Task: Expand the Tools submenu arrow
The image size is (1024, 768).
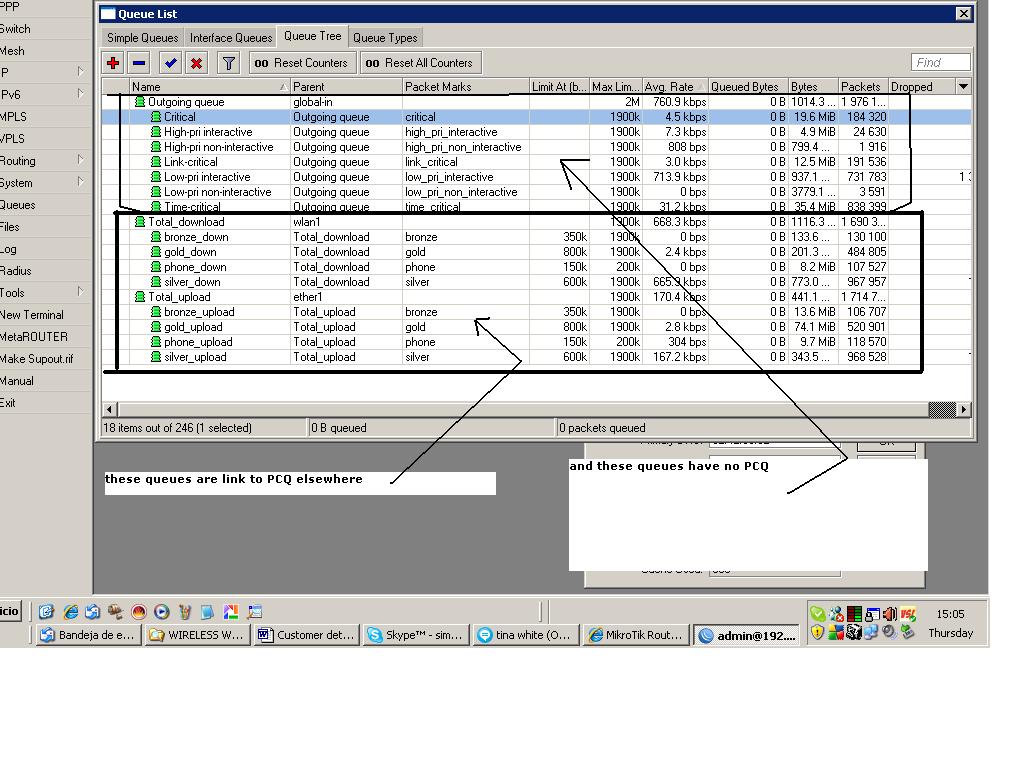Action: [x=80, y=291]
